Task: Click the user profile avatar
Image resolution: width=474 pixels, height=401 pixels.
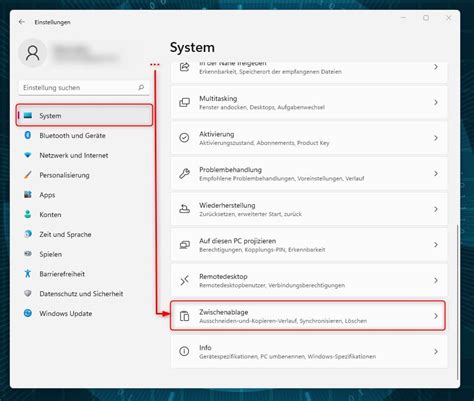Action: (x=32, y=53)
